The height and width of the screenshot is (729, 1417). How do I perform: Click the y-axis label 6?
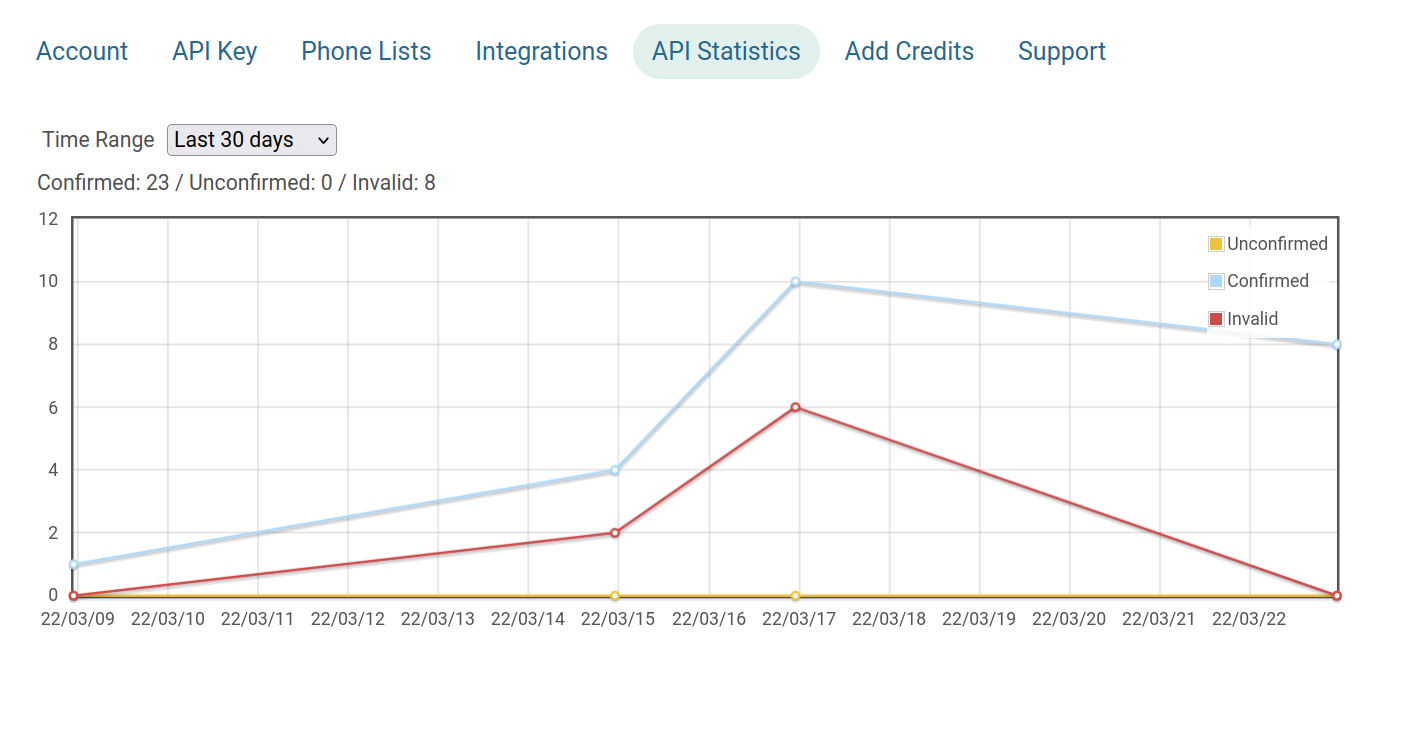point(54,407)
